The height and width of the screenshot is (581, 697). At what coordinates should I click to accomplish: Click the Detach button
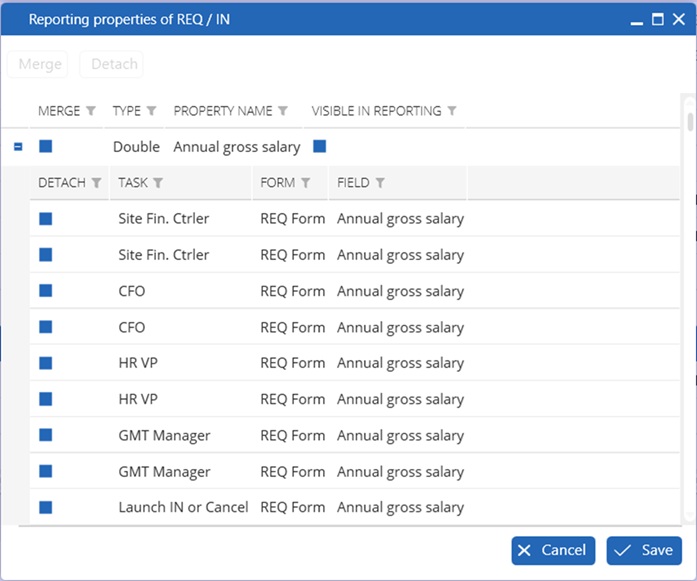point(112,64)
